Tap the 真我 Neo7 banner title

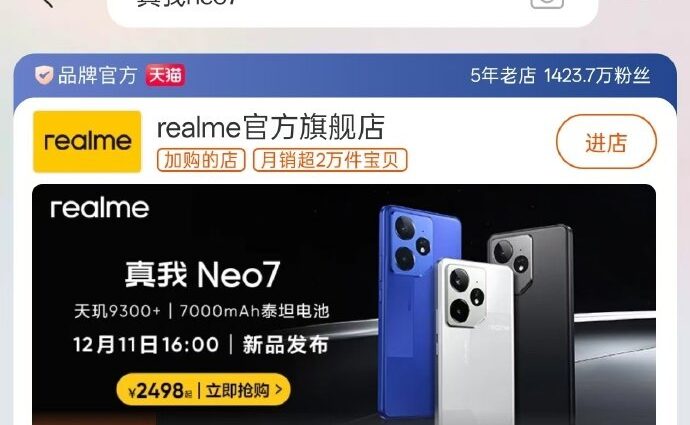coord(202,275)
